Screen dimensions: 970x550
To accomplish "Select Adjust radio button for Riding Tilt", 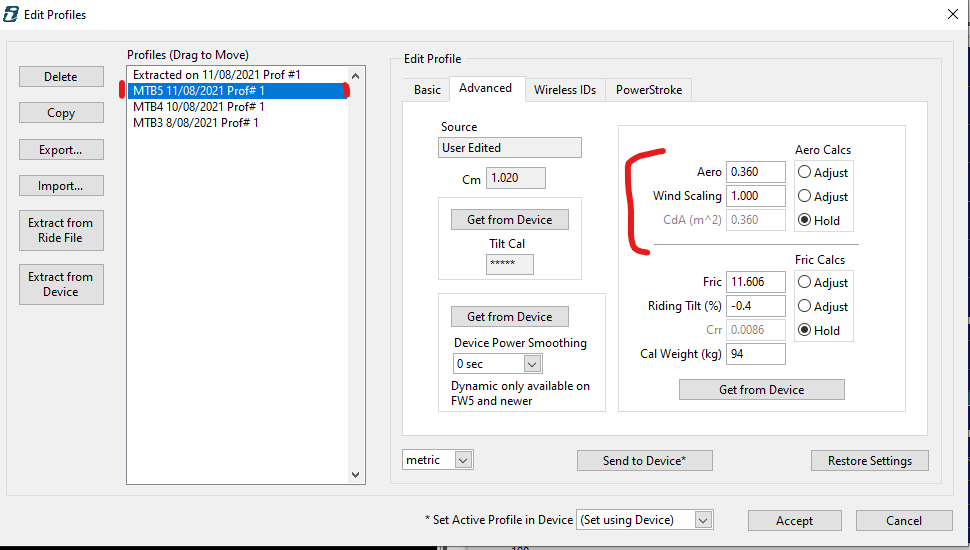I will coord(804,306).
